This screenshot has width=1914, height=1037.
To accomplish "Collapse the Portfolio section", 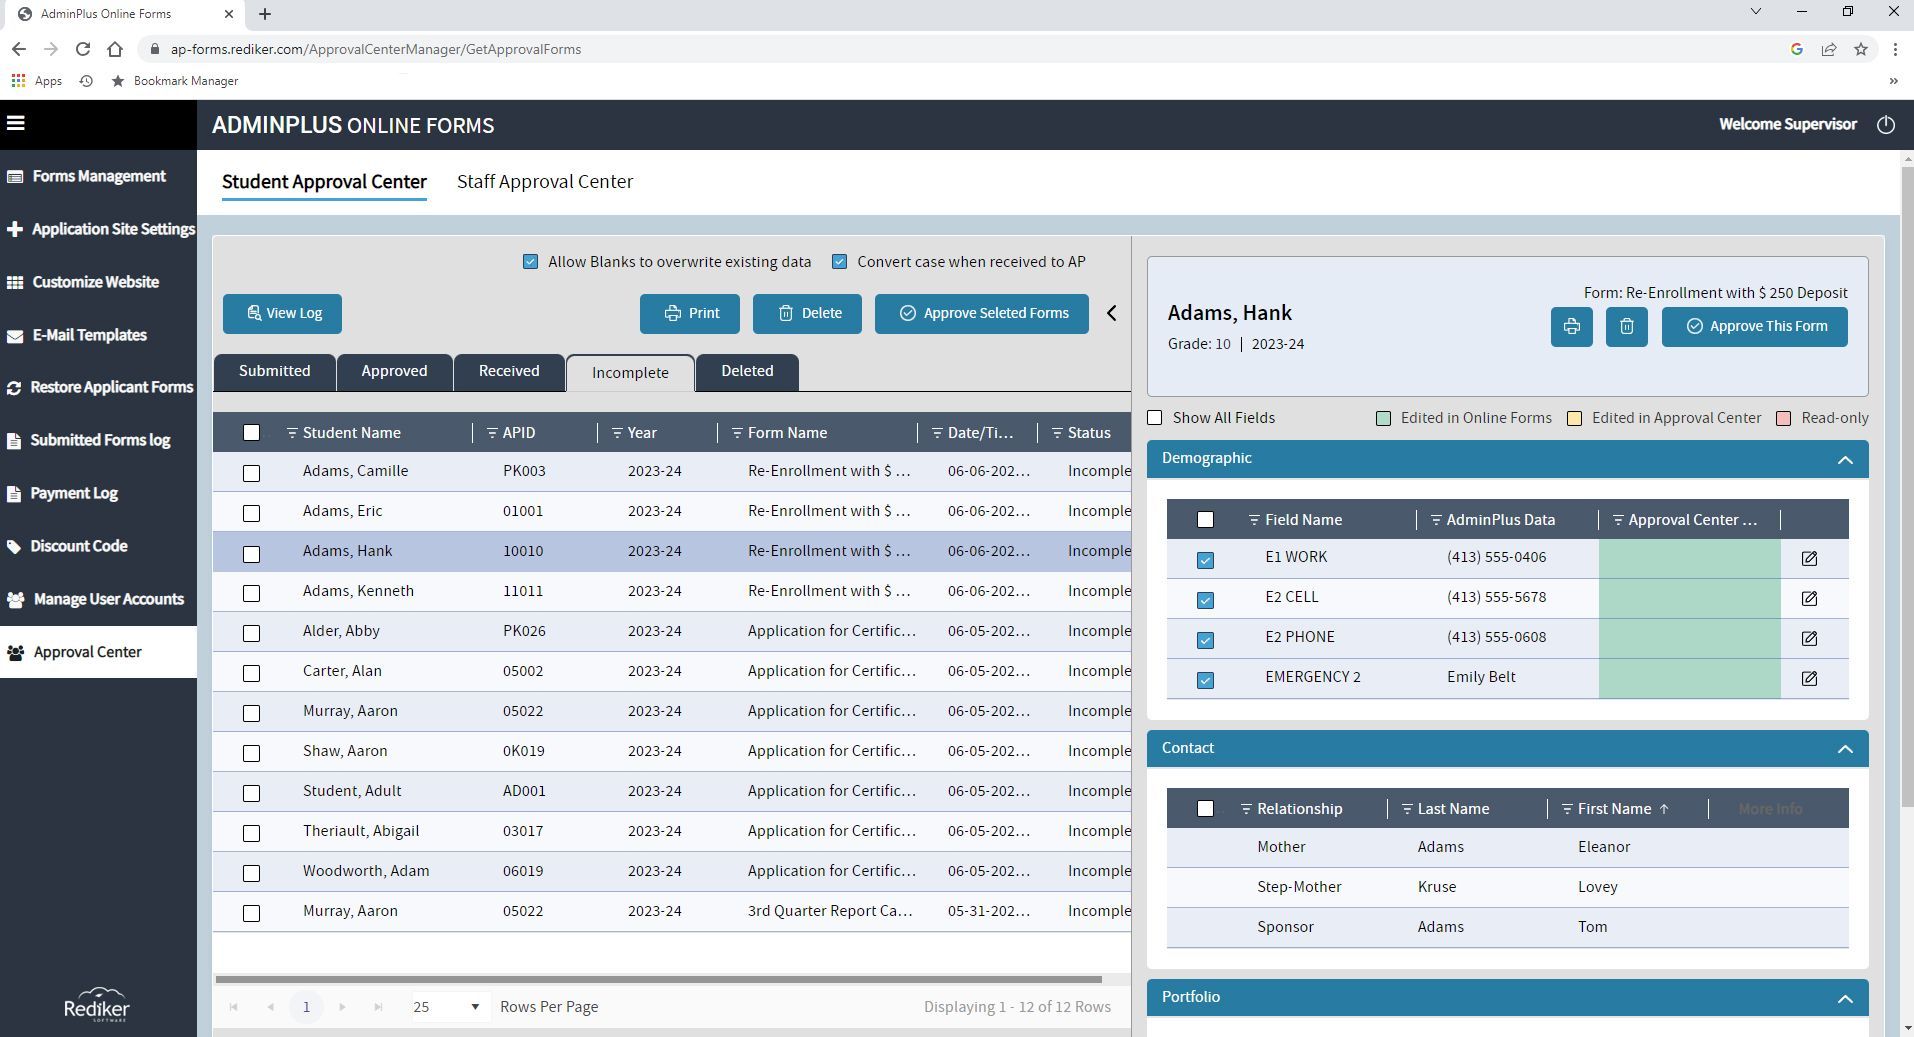I will click(x=1845, y=999).
